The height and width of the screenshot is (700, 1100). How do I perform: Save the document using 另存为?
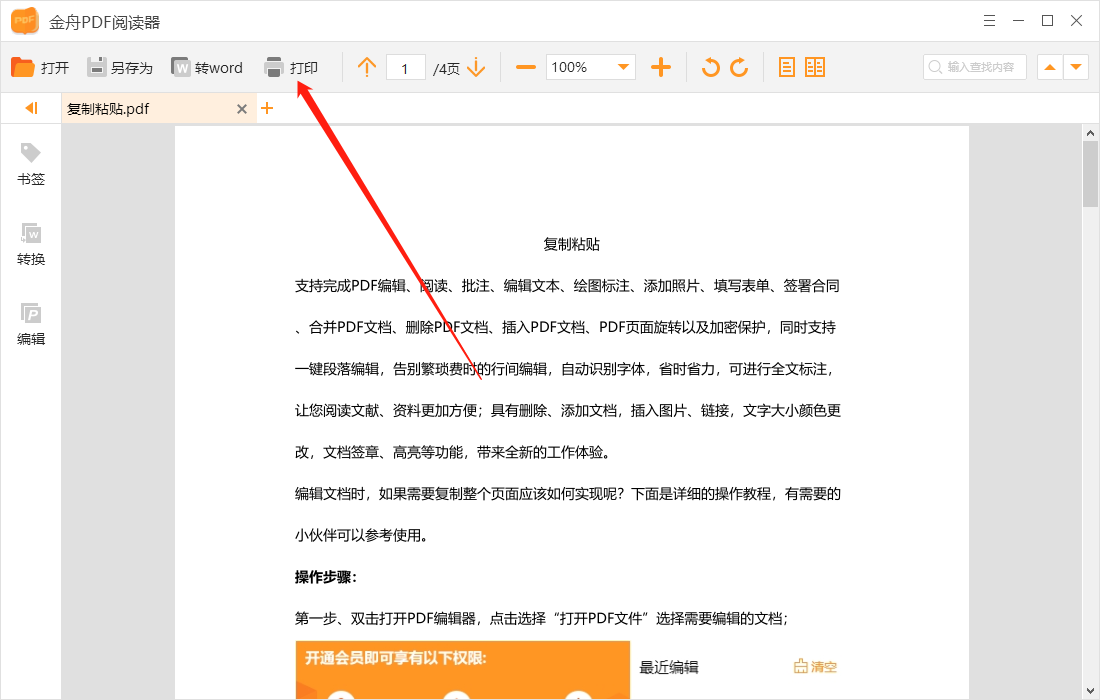tap(119, 67)
